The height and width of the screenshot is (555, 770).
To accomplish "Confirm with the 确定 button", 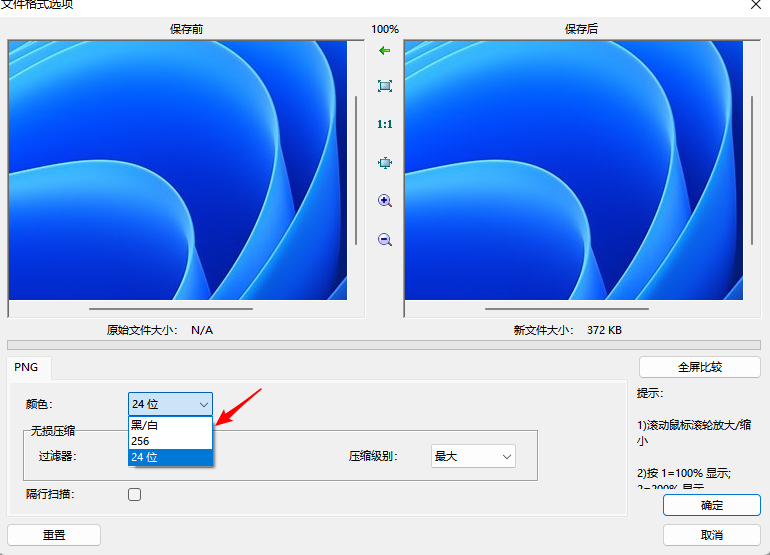I will [x=712, y=505].
